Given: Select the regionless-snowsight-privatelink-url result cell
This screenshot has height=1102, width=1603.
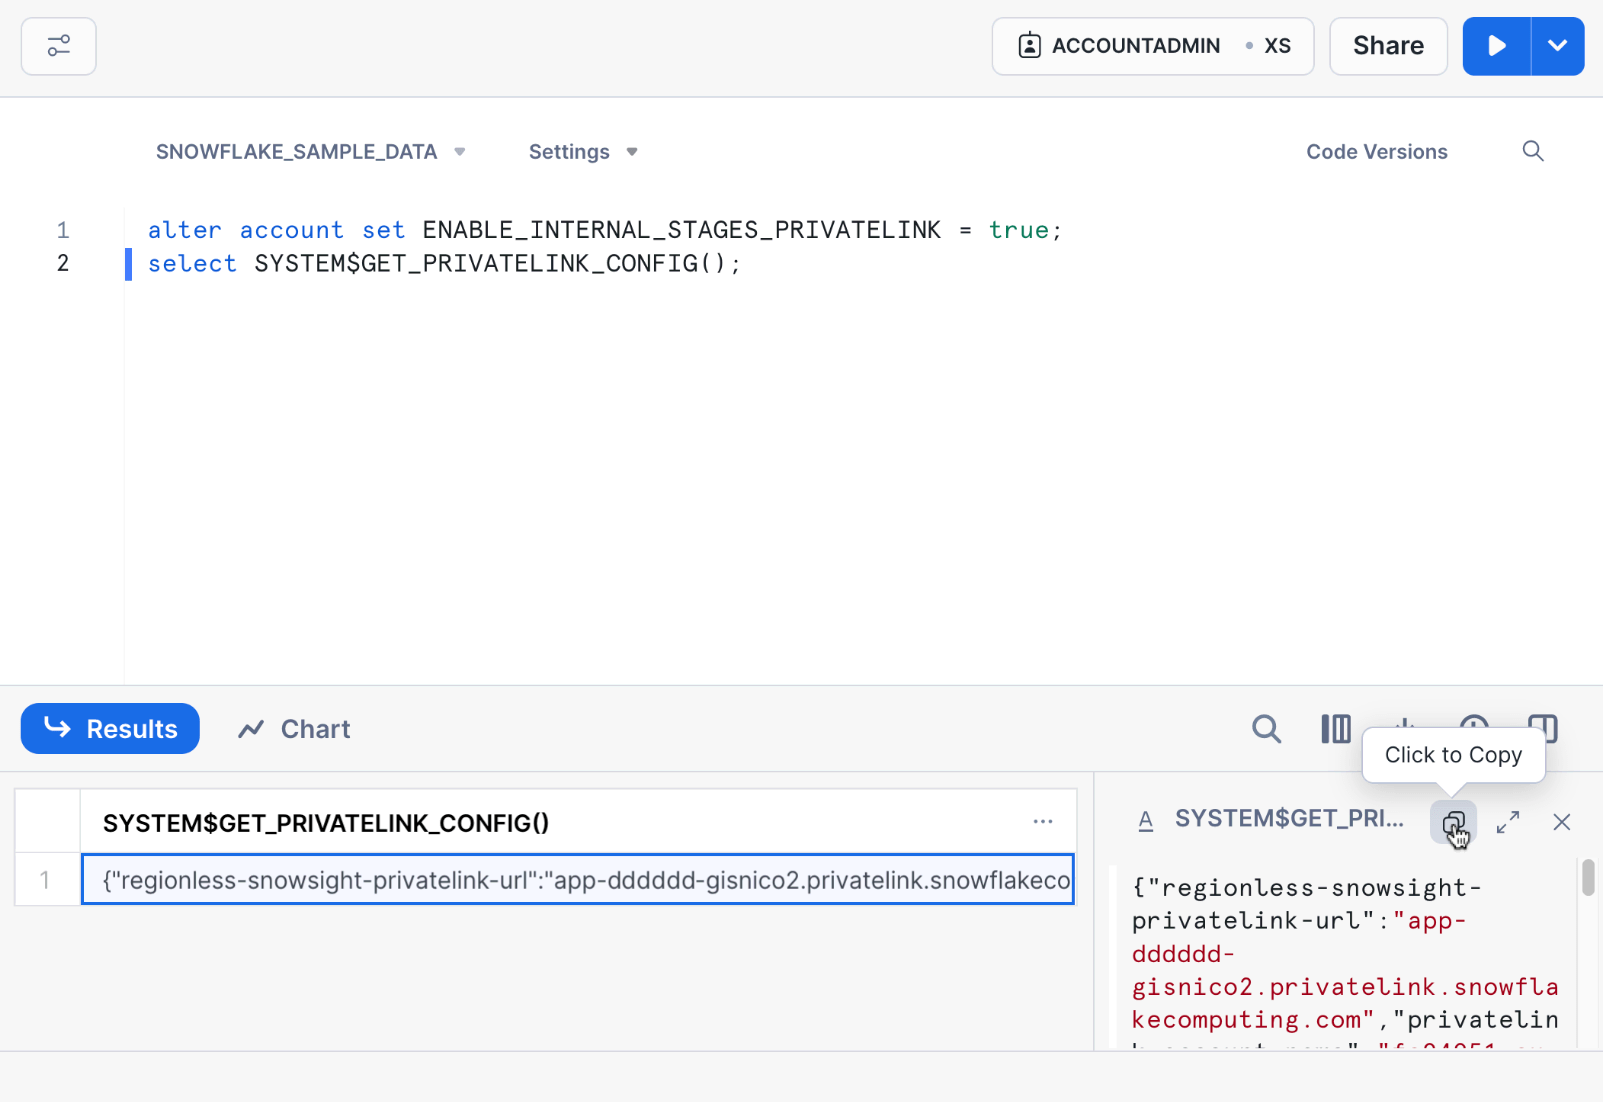Looking at the screenshot, I should pos(577,880).
